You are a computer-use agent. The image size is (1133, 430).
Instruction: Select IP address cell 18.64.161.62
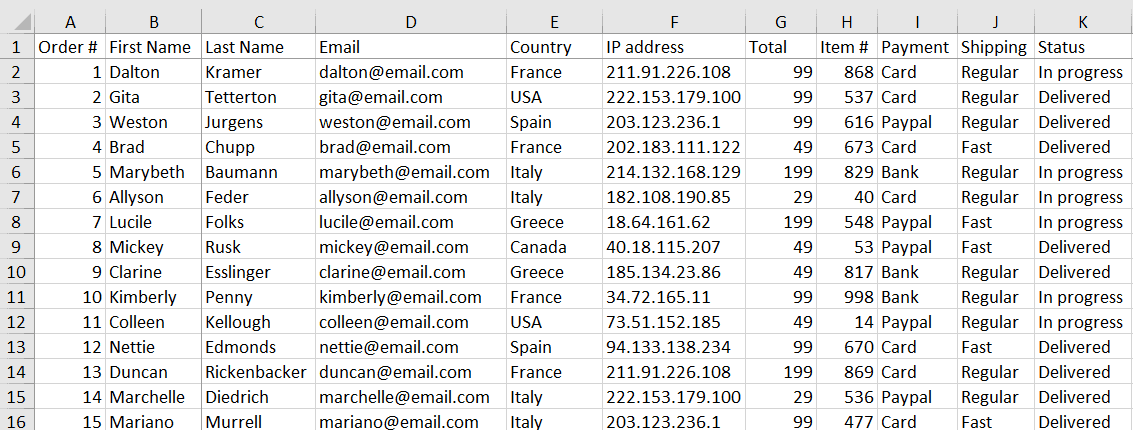pyautogui.click(x=674, y=222)
